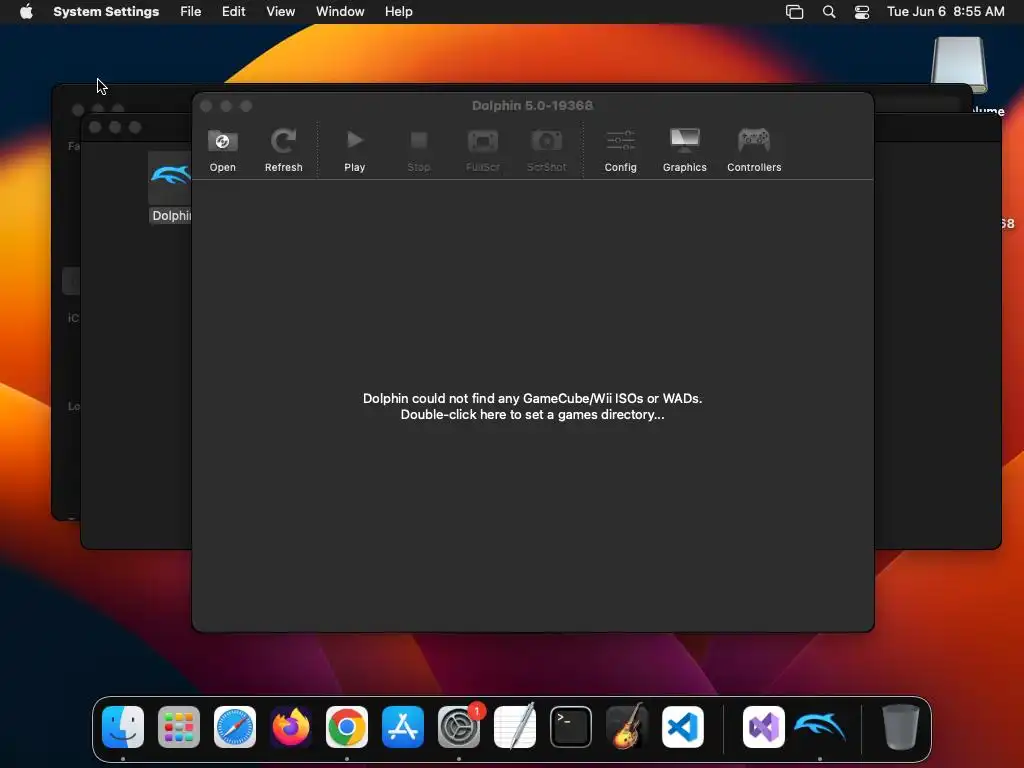This screenshot has height=768, width=1024.
Task: Open the Help menu
Action: [x=398, y=12]
